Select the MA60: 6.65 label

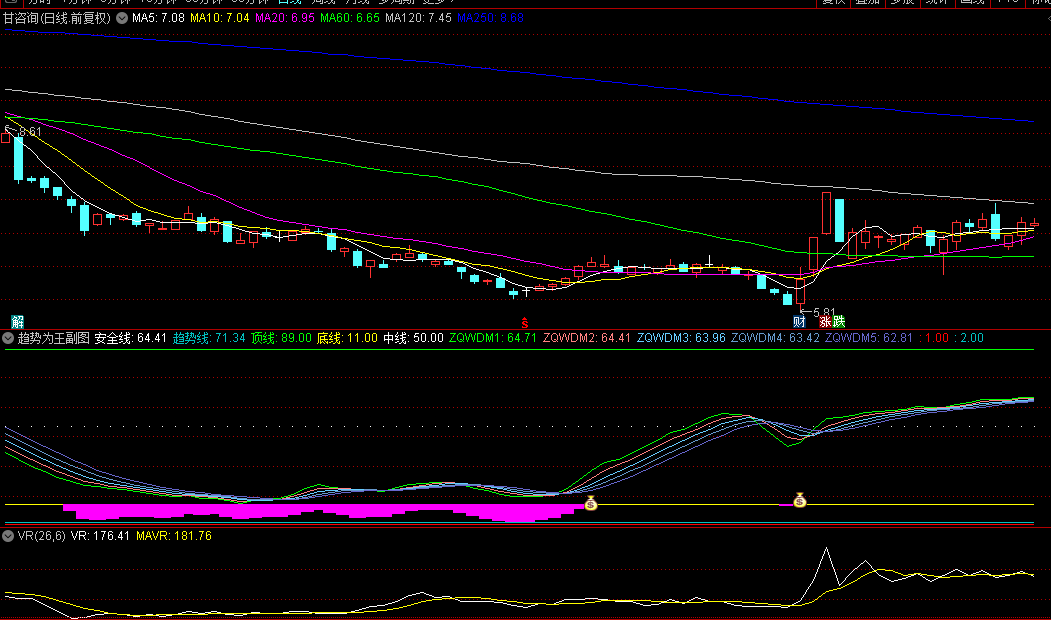point(350,18)
